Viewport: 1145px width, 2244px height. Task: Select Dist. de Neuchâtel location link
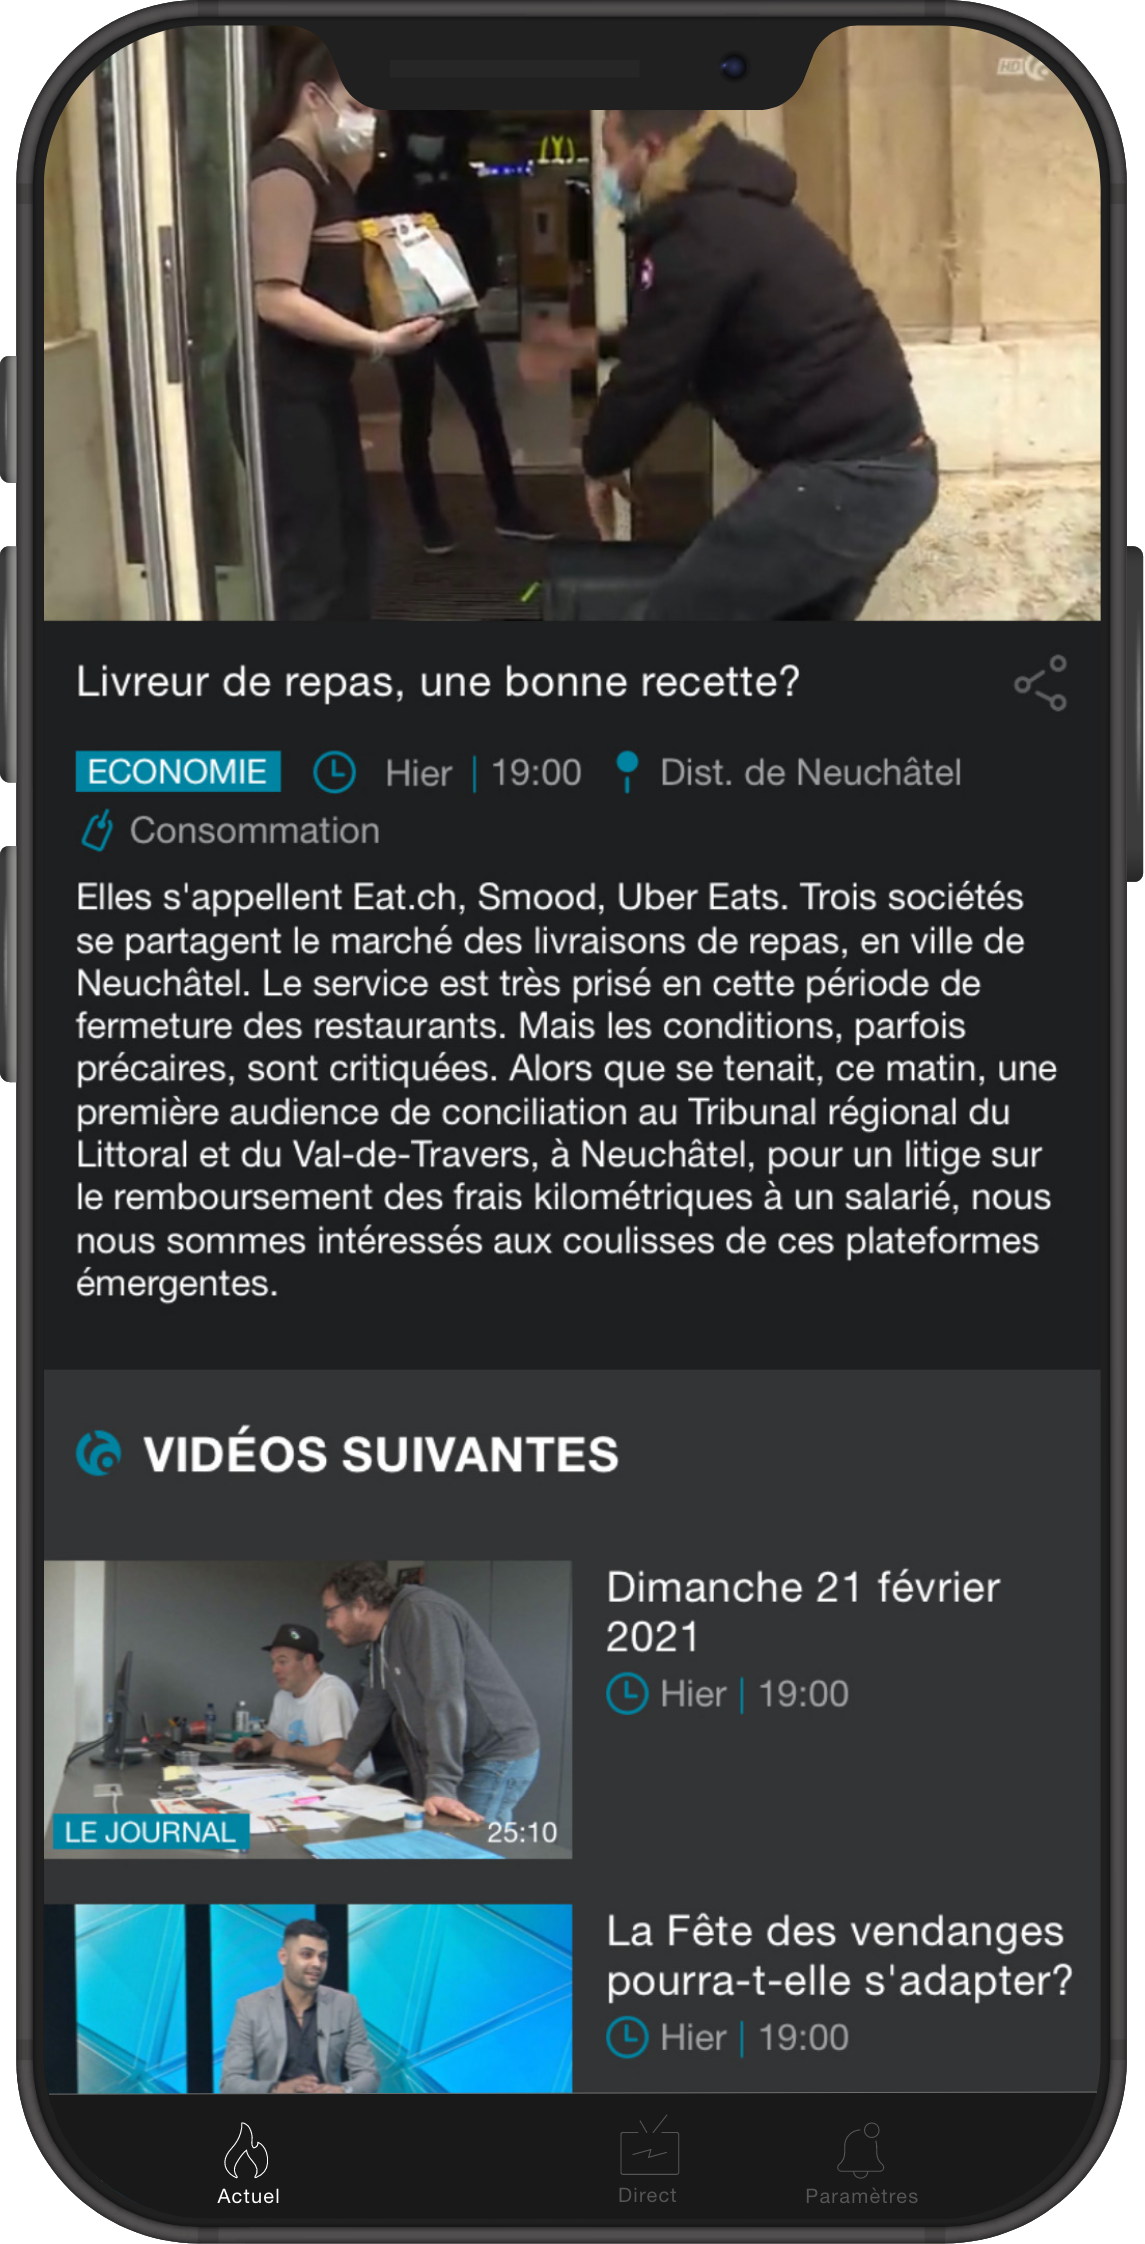(x=811, y=772)
